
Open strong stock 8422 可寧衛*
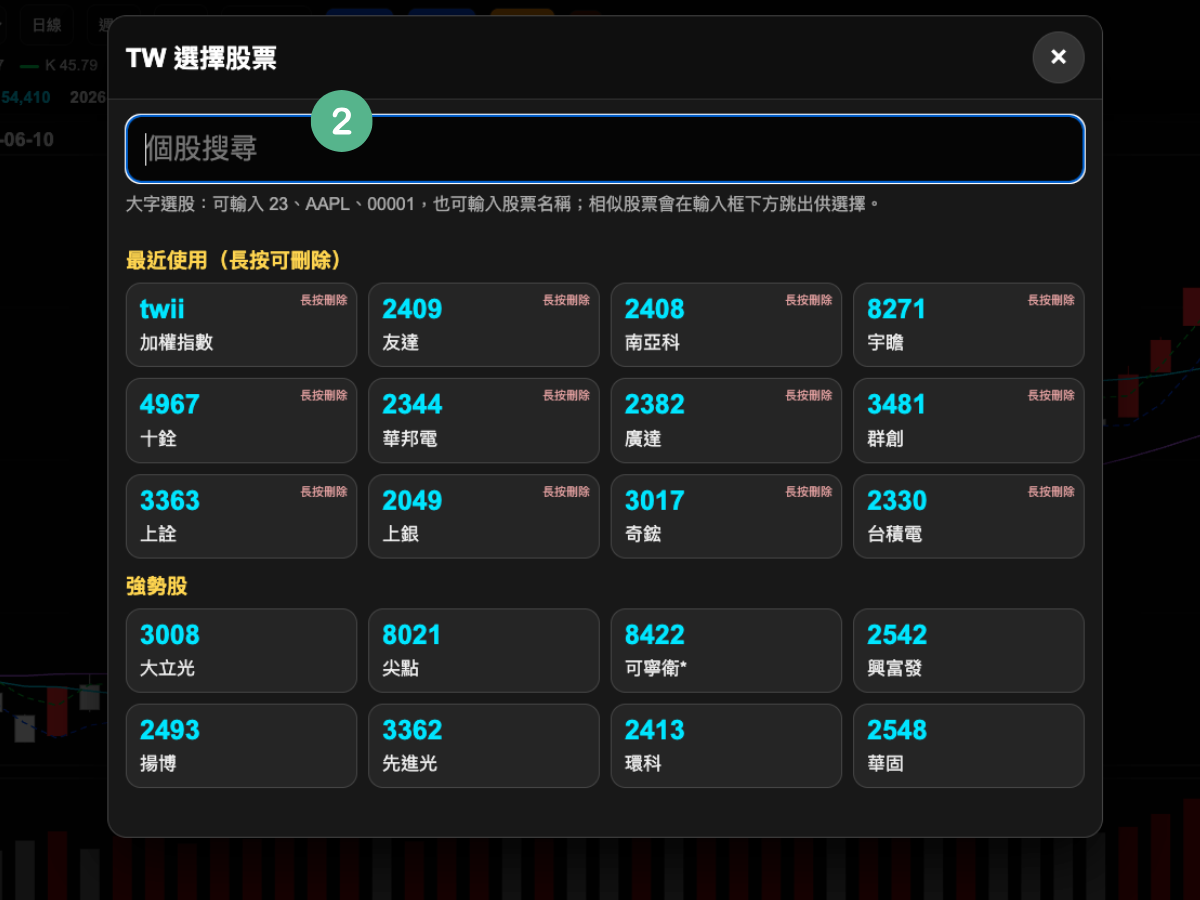[726, 651]
